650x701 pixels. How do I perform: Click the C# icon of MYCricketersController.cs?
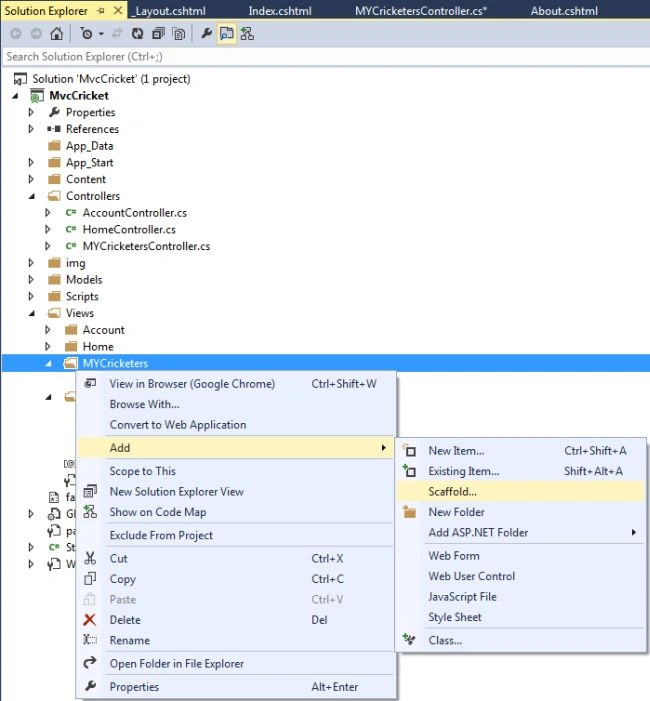coord(71,246)
